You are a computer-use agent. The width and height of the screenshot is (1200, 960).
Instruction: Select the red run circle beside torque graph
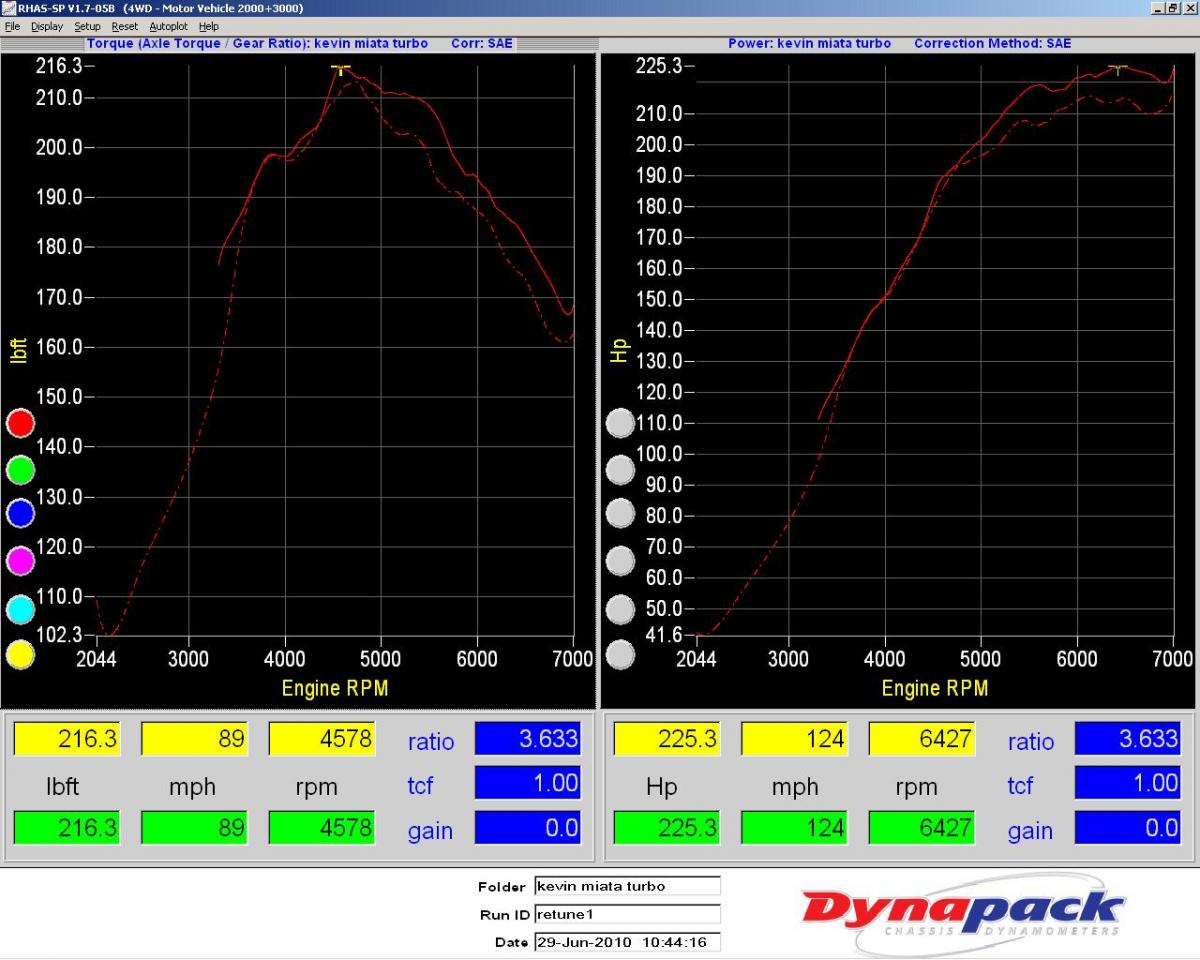click(20, 423)
